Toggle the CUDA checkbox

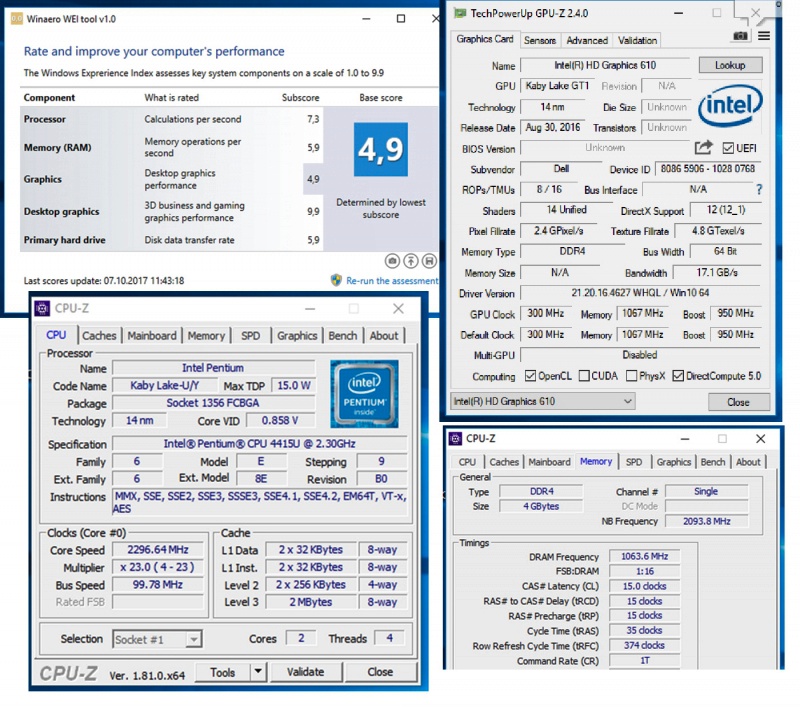584,376
